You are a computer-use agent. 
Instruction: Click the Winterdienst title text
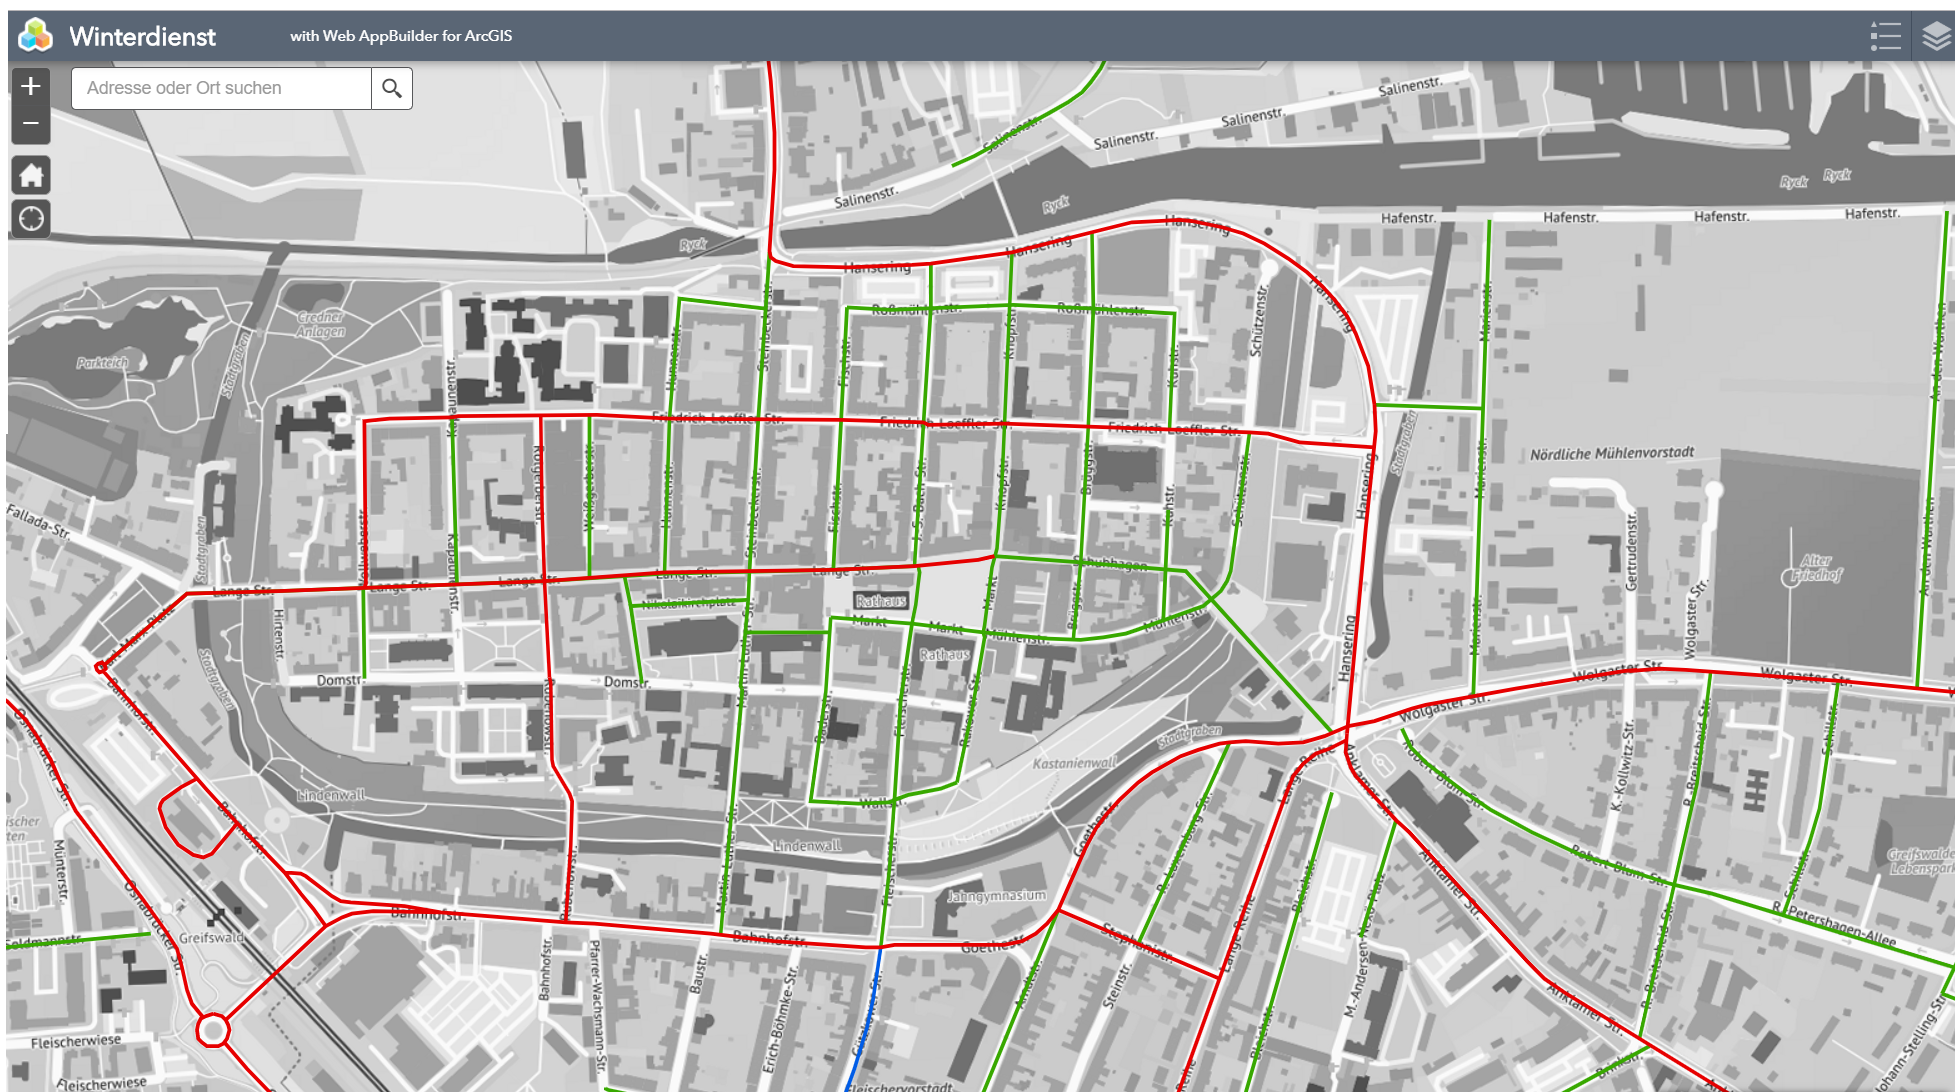(142, 37)
